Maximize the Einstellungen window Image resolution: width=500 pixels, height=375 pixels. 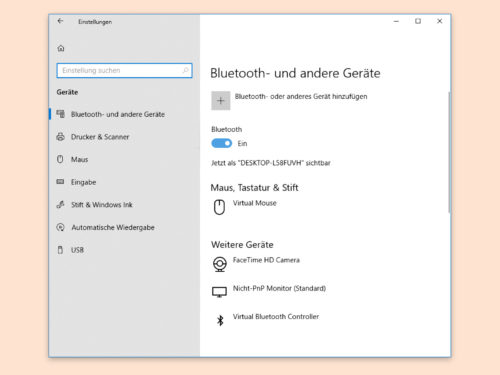point(418,21)
